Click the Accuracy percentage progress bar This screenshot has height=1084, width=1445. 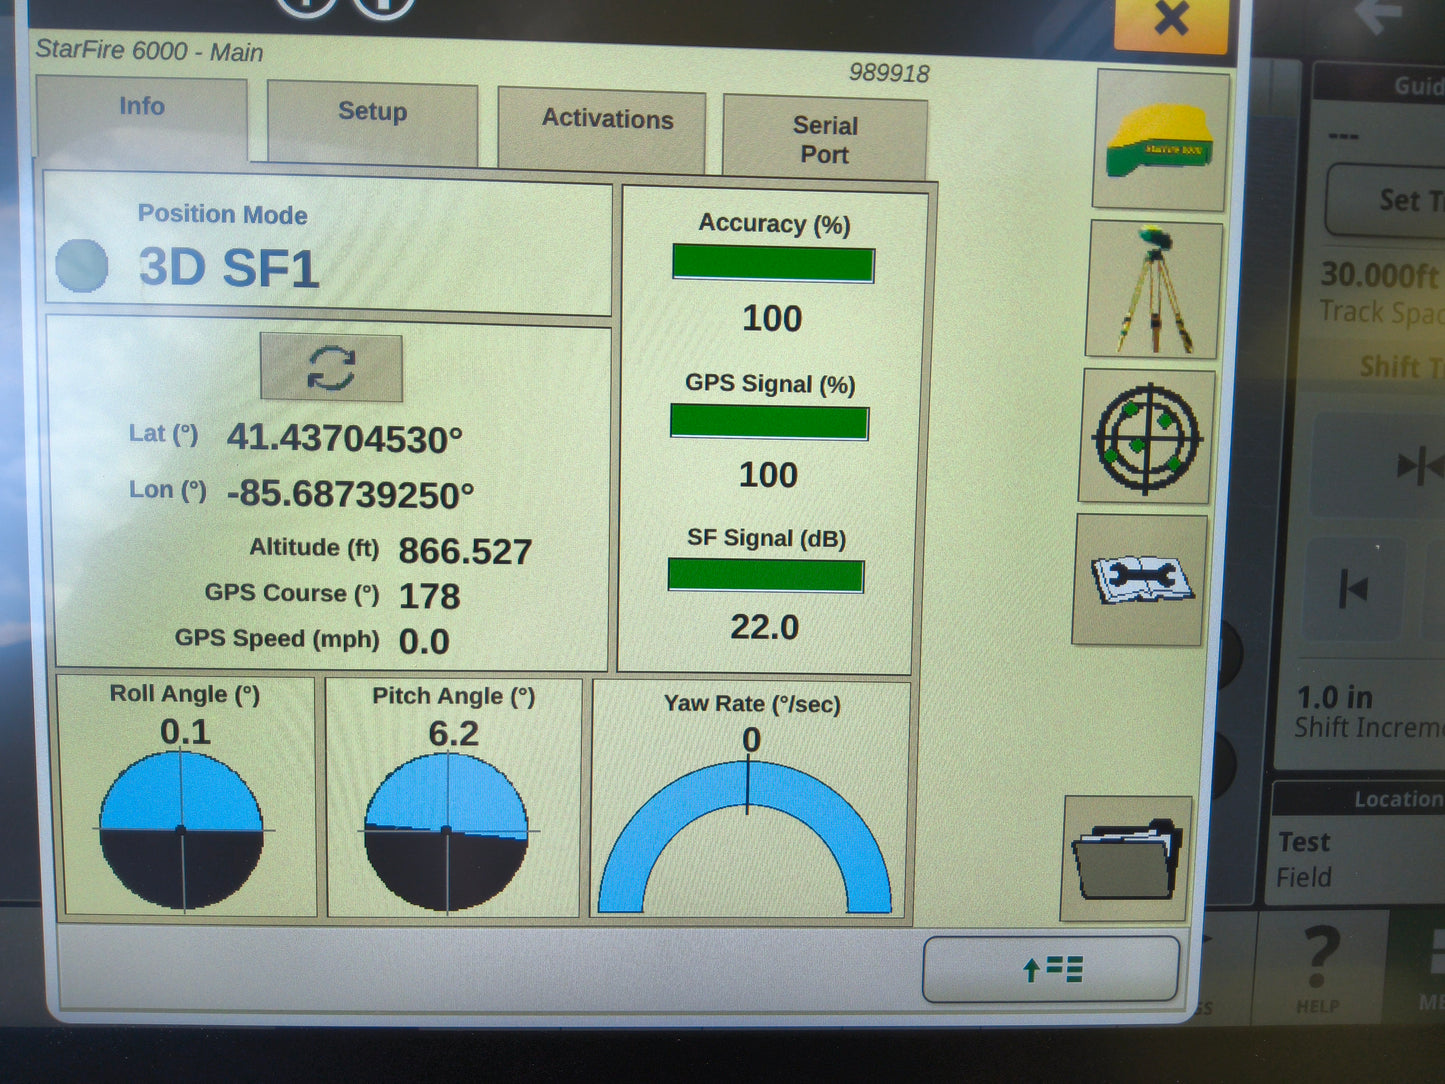click(773, 264)
